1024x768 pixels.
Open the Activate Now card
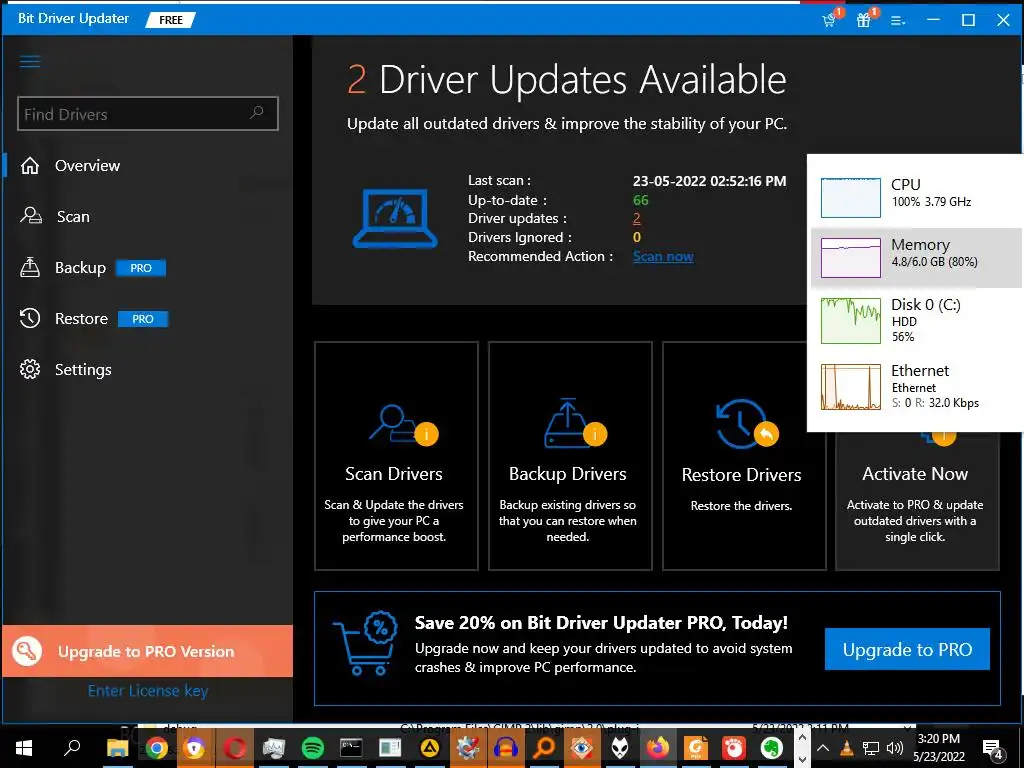coord(917,500)
